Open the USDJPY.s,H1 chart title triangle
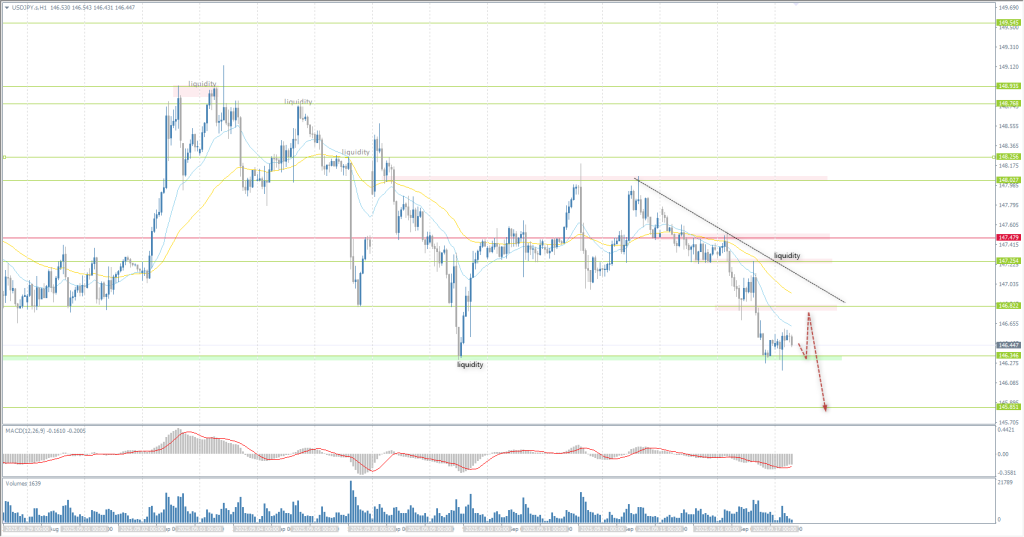 click(6, 8)
